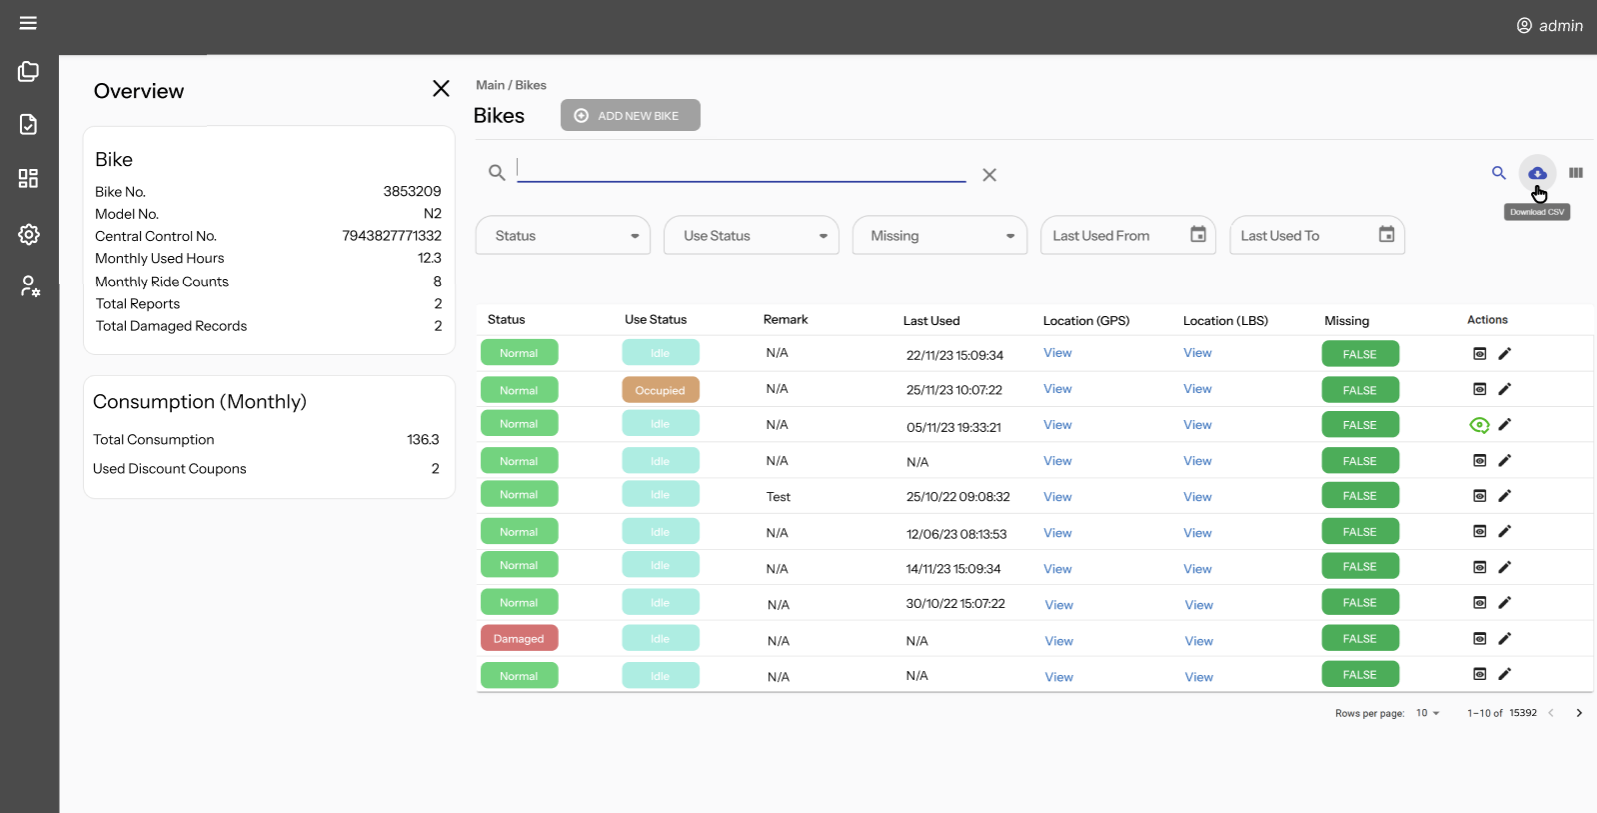This screenshot has width=1597, height=813.
Task: Clear the search field with X
Action: pyautogui.click(x=989, y=175)
